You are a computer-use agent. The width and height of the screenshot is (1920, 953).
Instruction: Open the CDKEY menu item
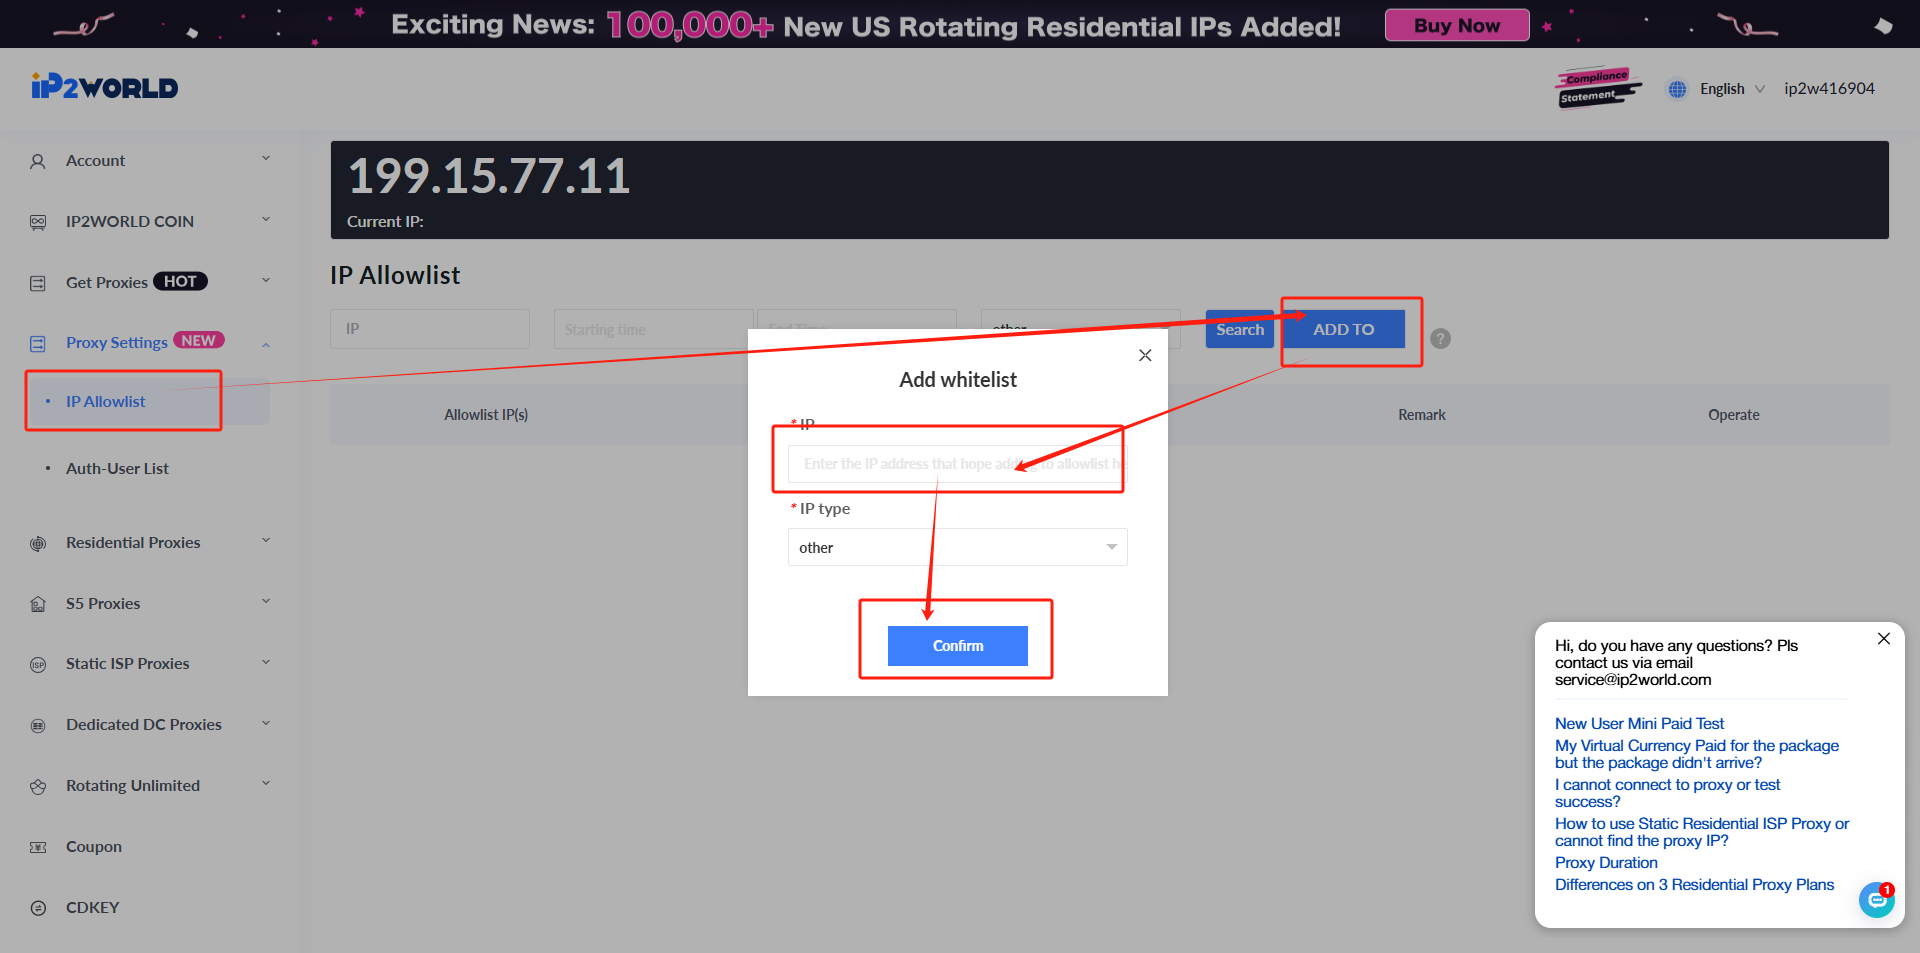(x=92, y=908)
